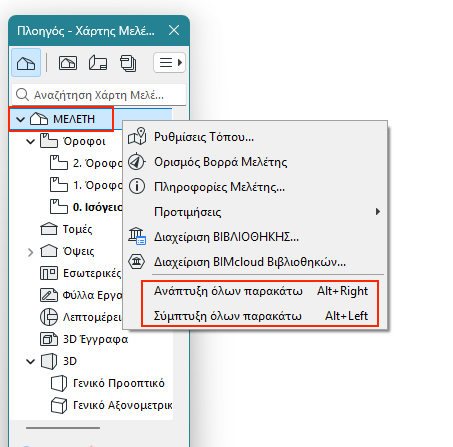Screen dimensions: 453x447
Task: Select the Λεπτομέρειες tree entry
Action: 92,317
